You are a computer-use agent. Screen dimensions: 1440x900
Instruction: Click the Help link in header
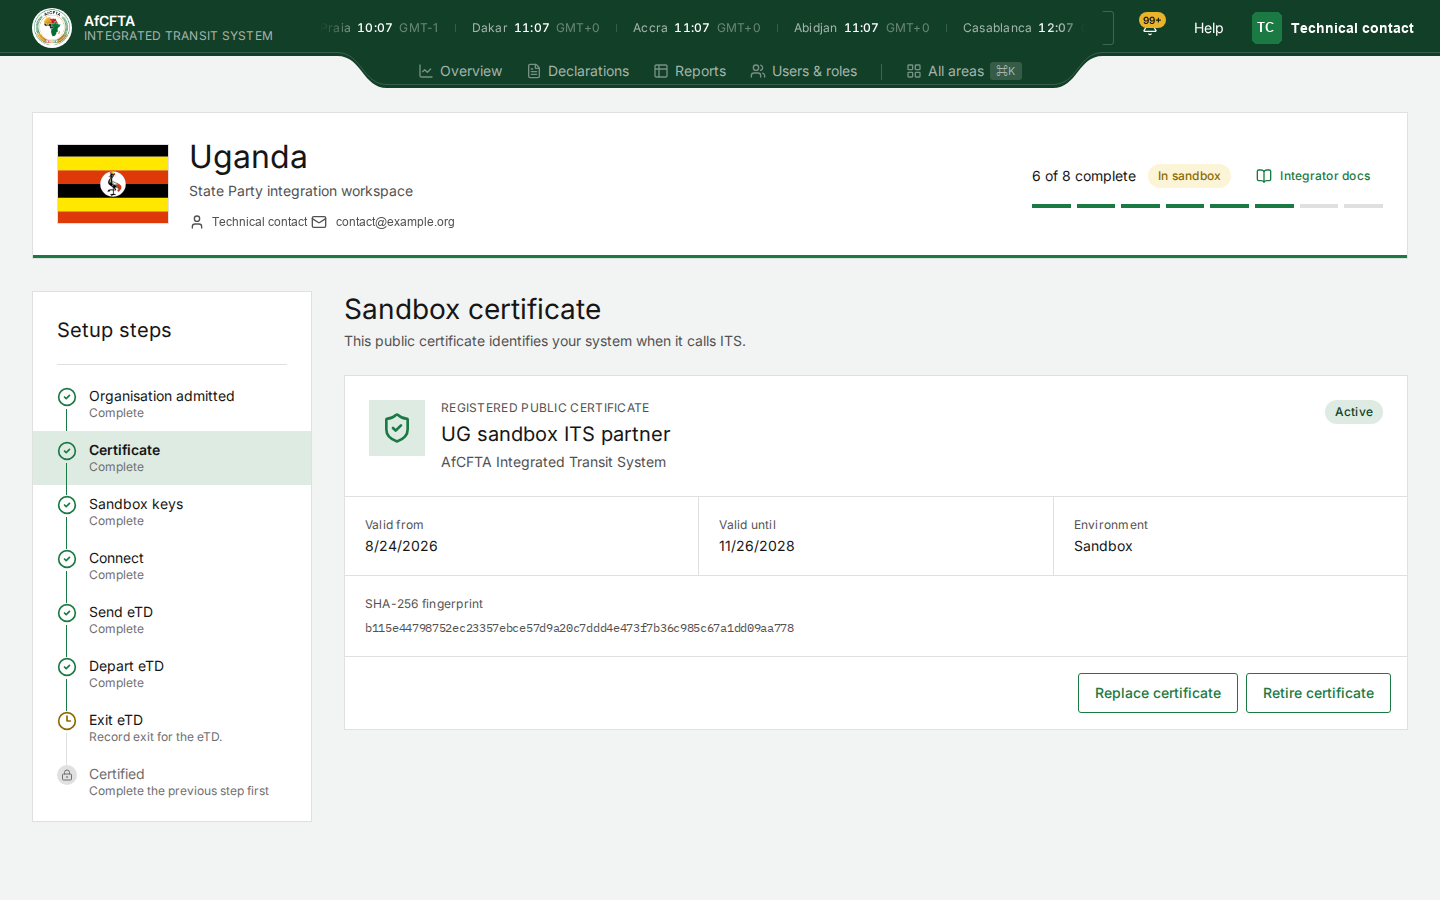click(x=1208, y=28)
